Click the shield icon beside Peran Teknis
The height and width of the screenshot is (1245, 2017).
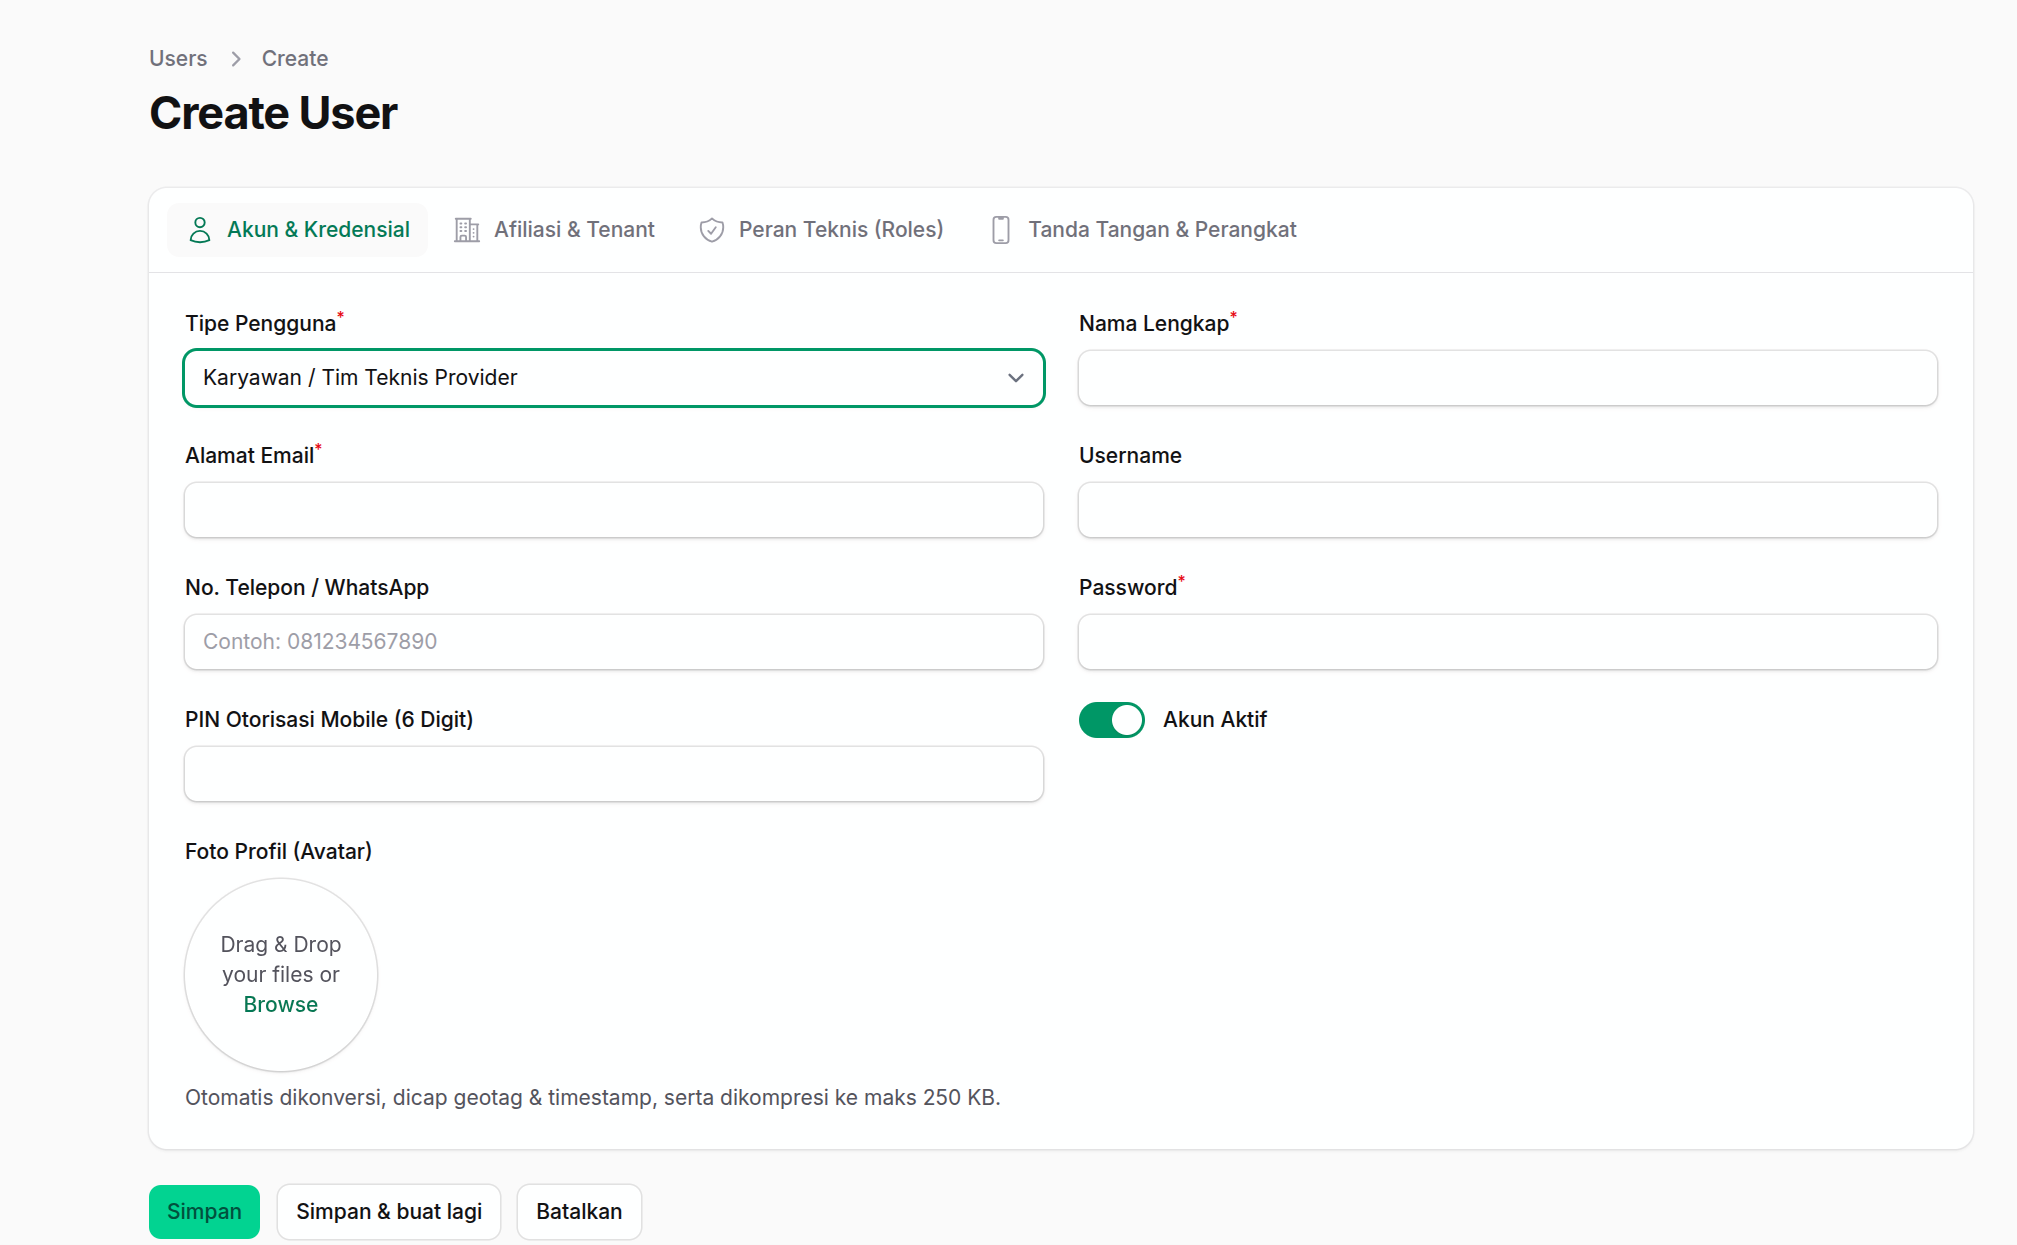coord(712,230)
